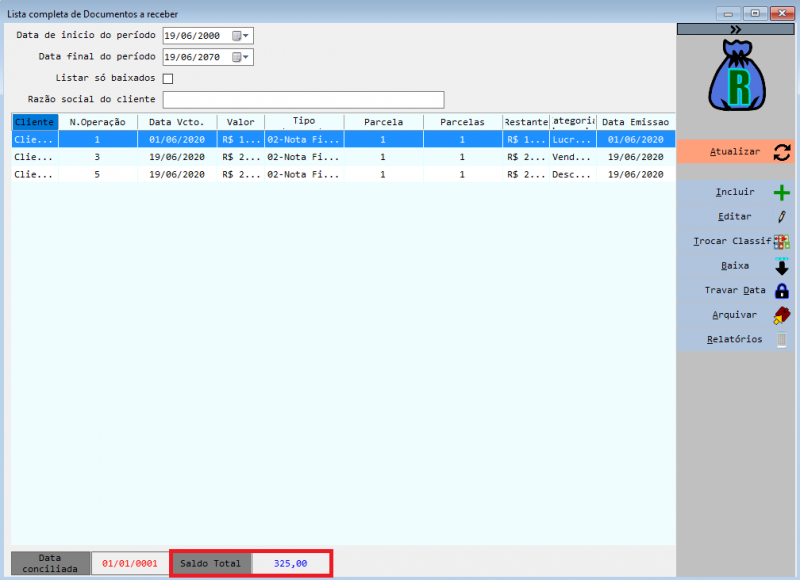Click the Atualizar refresh arrows icon
The width and height of the screenshot is (800, 580).
pyautogui.click(x=781, y=152)
